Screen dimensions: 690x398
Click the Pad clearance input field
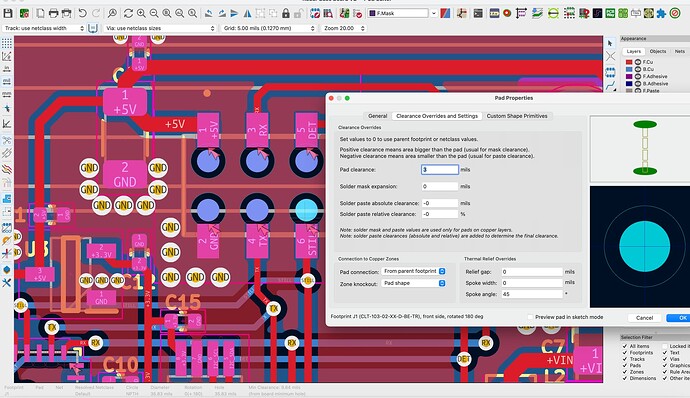(440, 170)
